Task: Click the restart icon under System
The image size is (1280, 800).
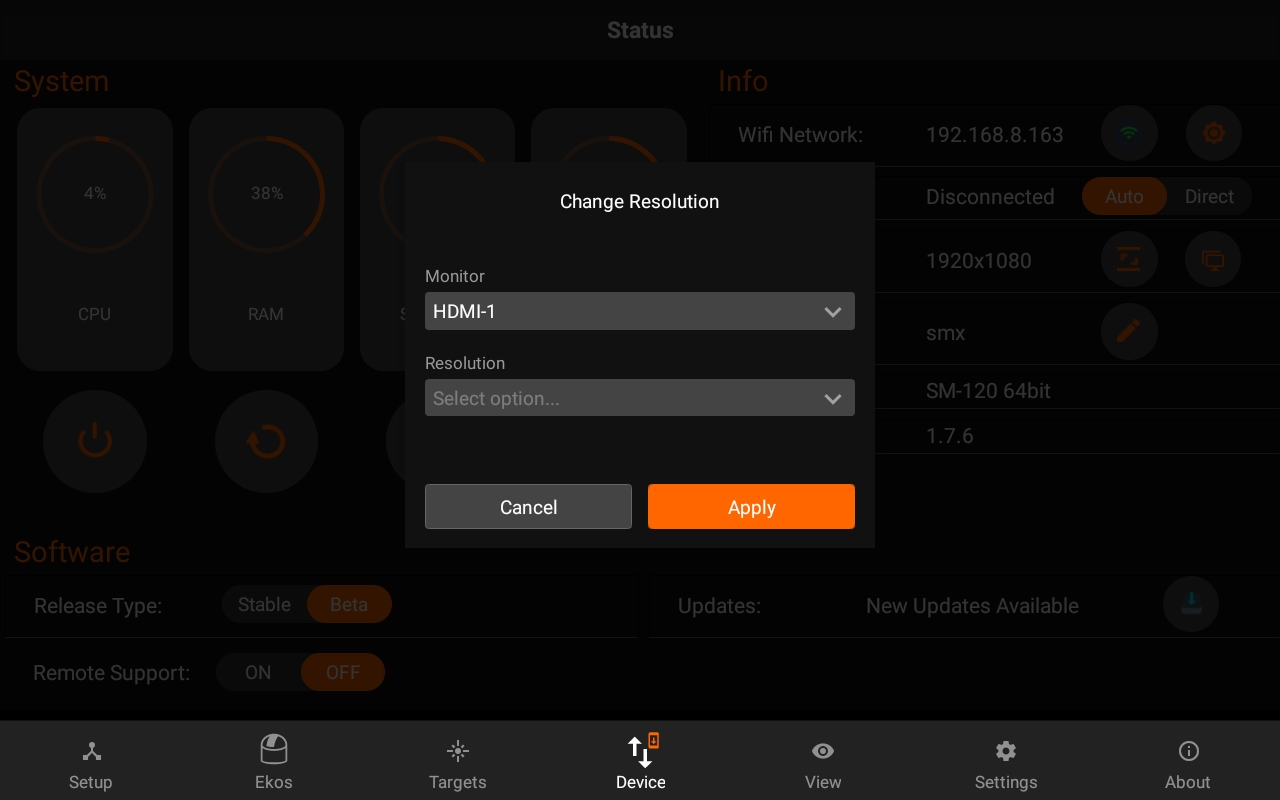Action: coord(266,441)
